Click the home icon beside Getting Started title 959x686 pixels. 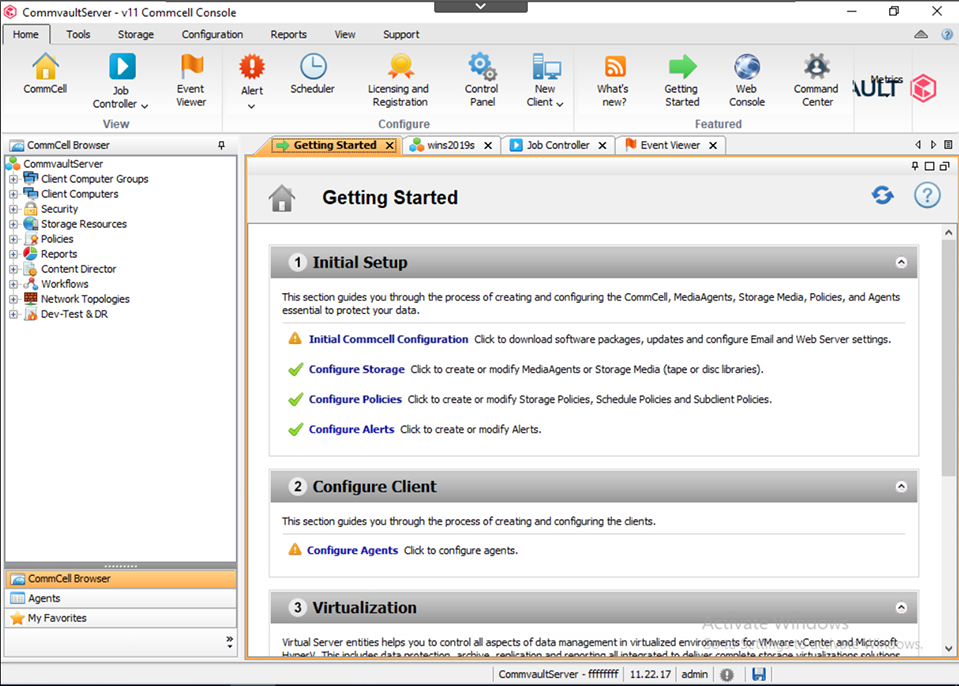point(281,198)
